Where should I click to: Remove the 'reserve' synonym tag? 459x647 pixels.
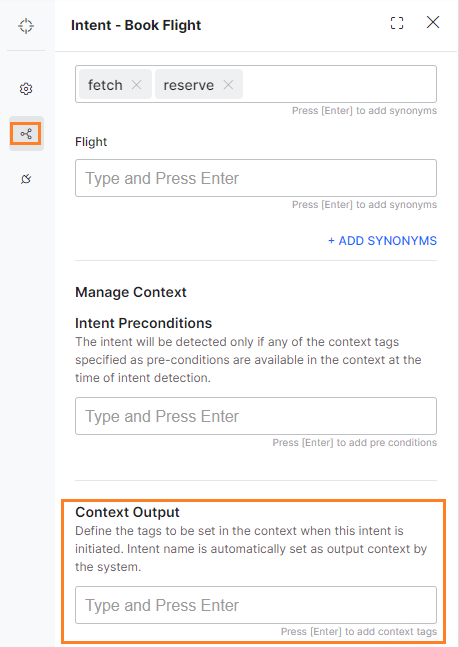click(x=228, y=85)
